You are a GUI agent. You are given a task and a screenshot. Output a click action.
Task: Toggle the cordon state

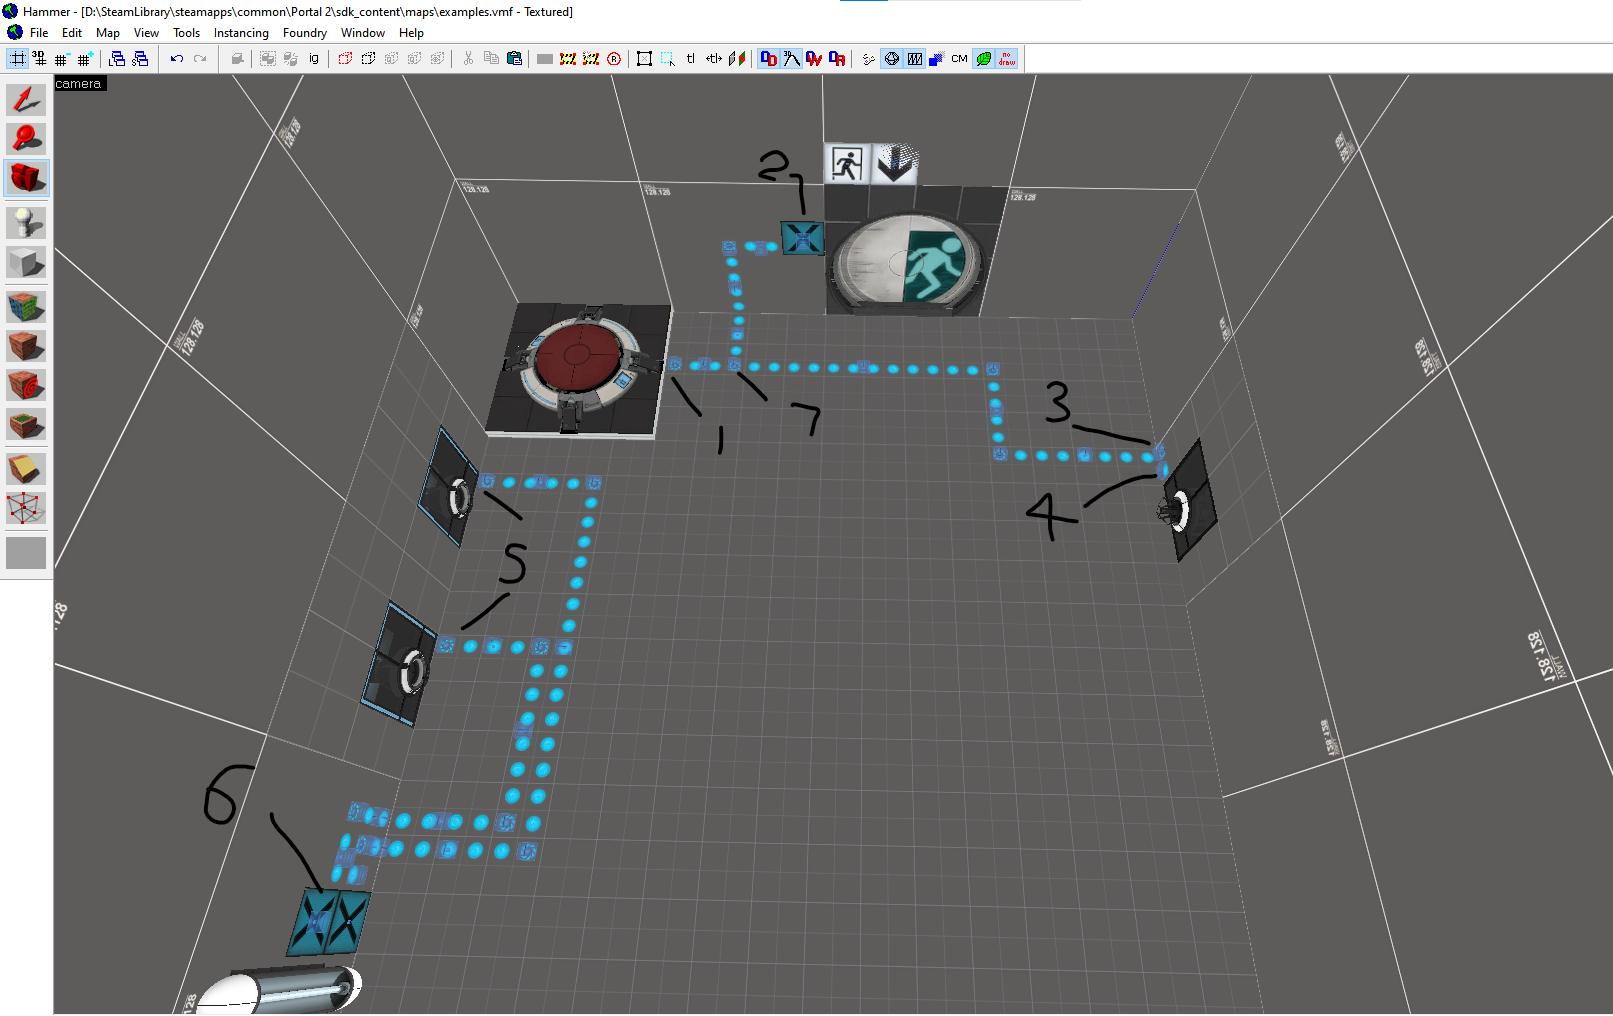coord(568,59)
